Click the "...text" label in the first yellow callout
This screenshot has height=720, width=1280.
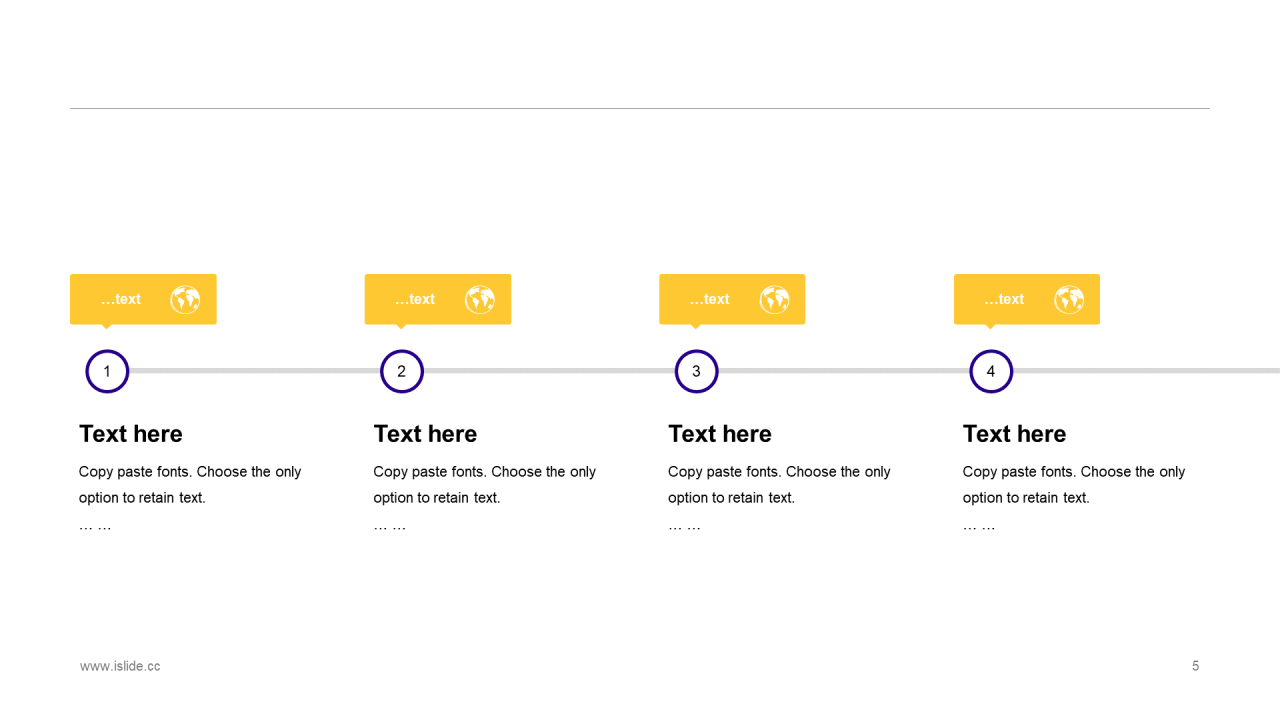121,299
